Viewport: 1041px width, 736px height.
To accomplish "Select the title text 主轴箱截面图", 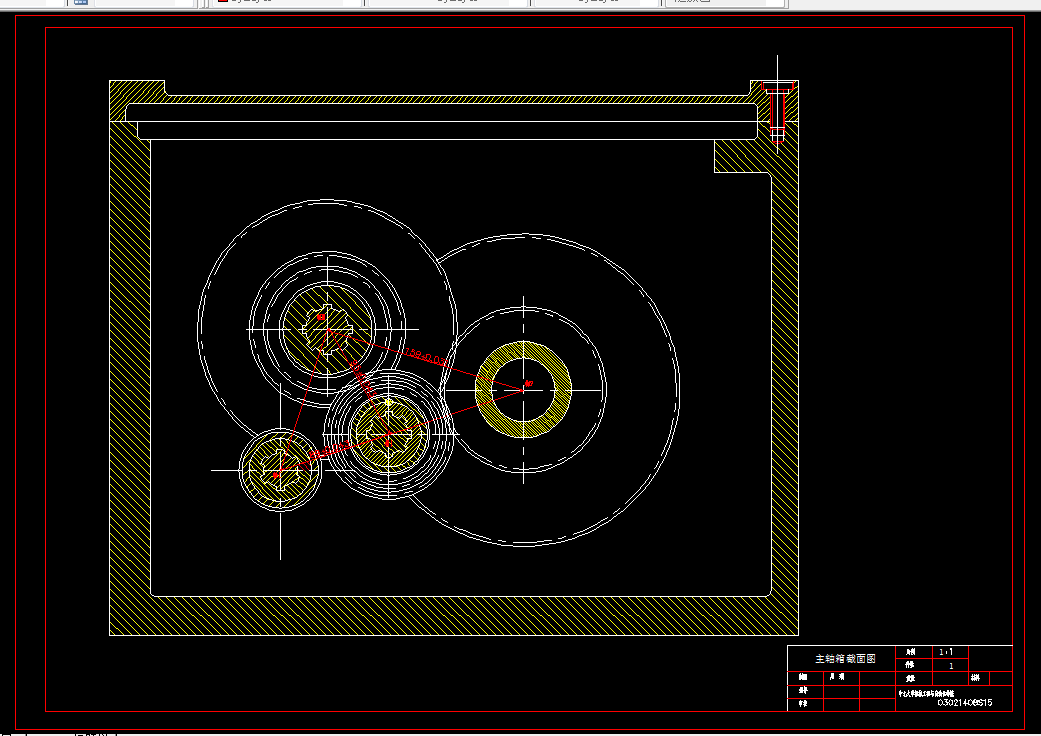I will pyautogui.click(x=845, y=658).
